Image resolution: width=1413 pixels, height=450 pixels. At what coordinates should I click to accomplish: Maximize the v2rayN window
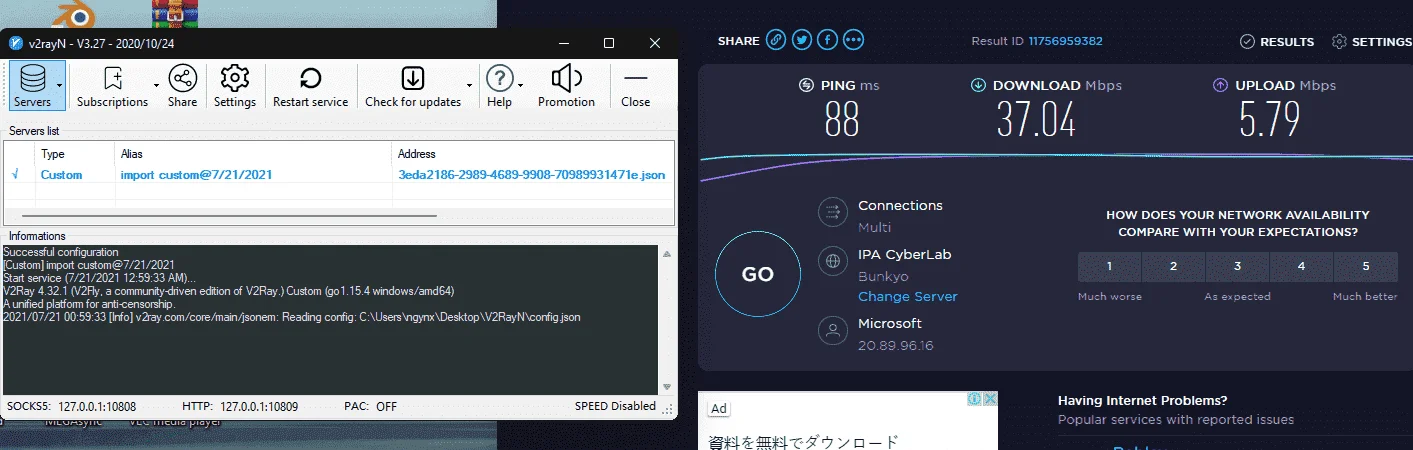pos(609,43)
